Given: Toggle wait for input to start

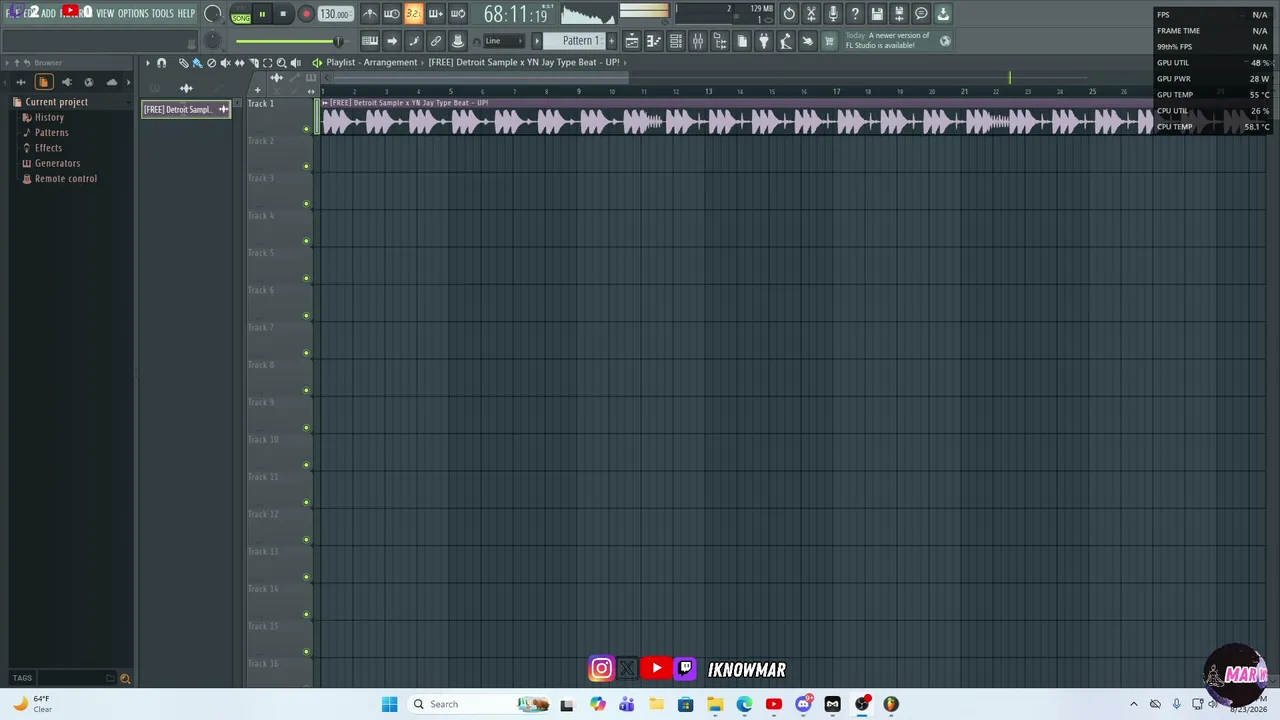Looking at the screenshot, I should pyautogui.click(x=392, y=14).
